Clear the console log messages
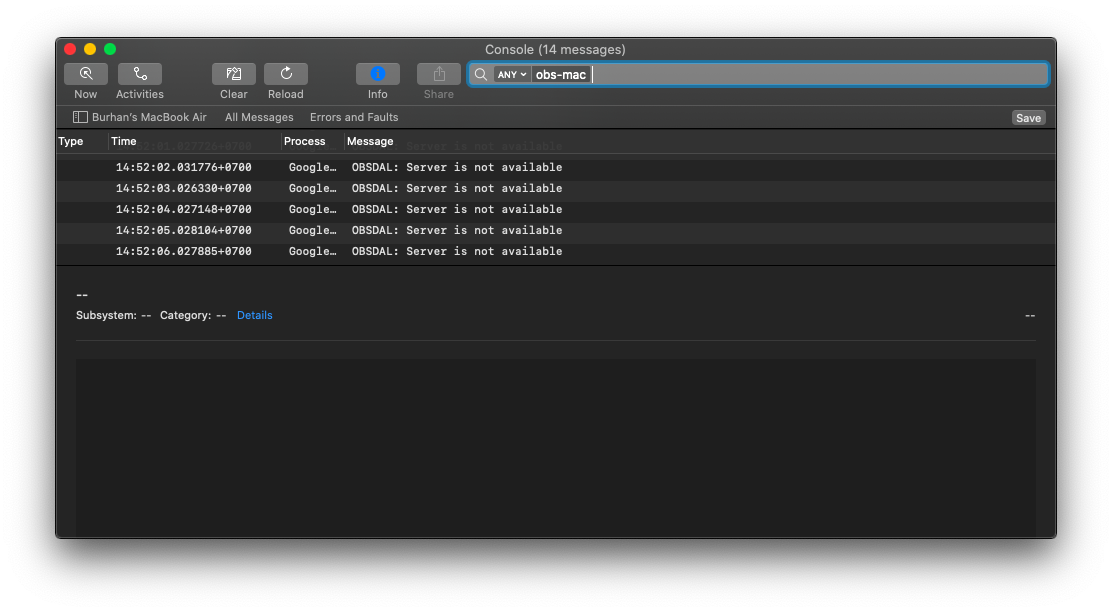 [233, 73]
